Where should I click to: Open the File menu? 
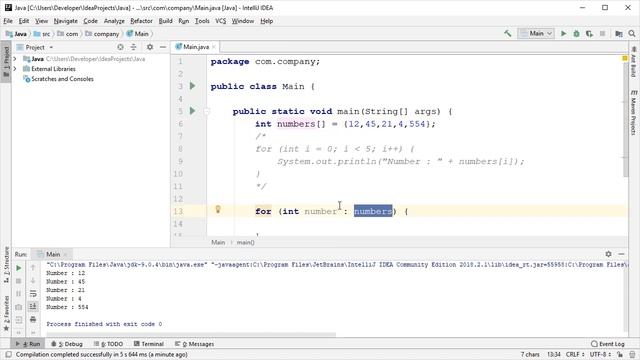(8, 21)
